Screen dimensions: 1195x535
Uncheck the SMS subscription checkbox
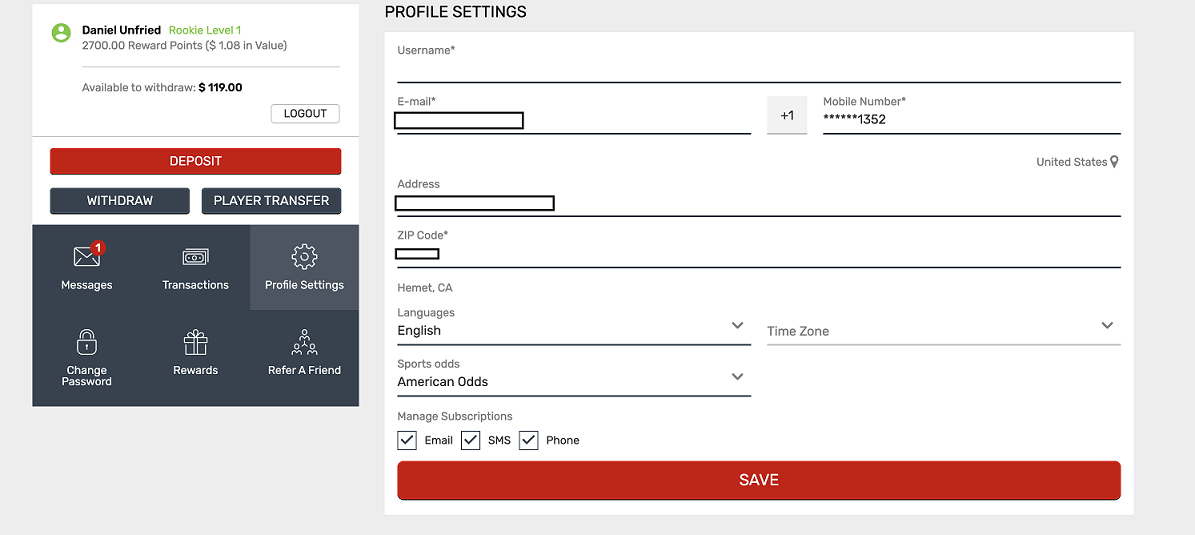[470, 440]
